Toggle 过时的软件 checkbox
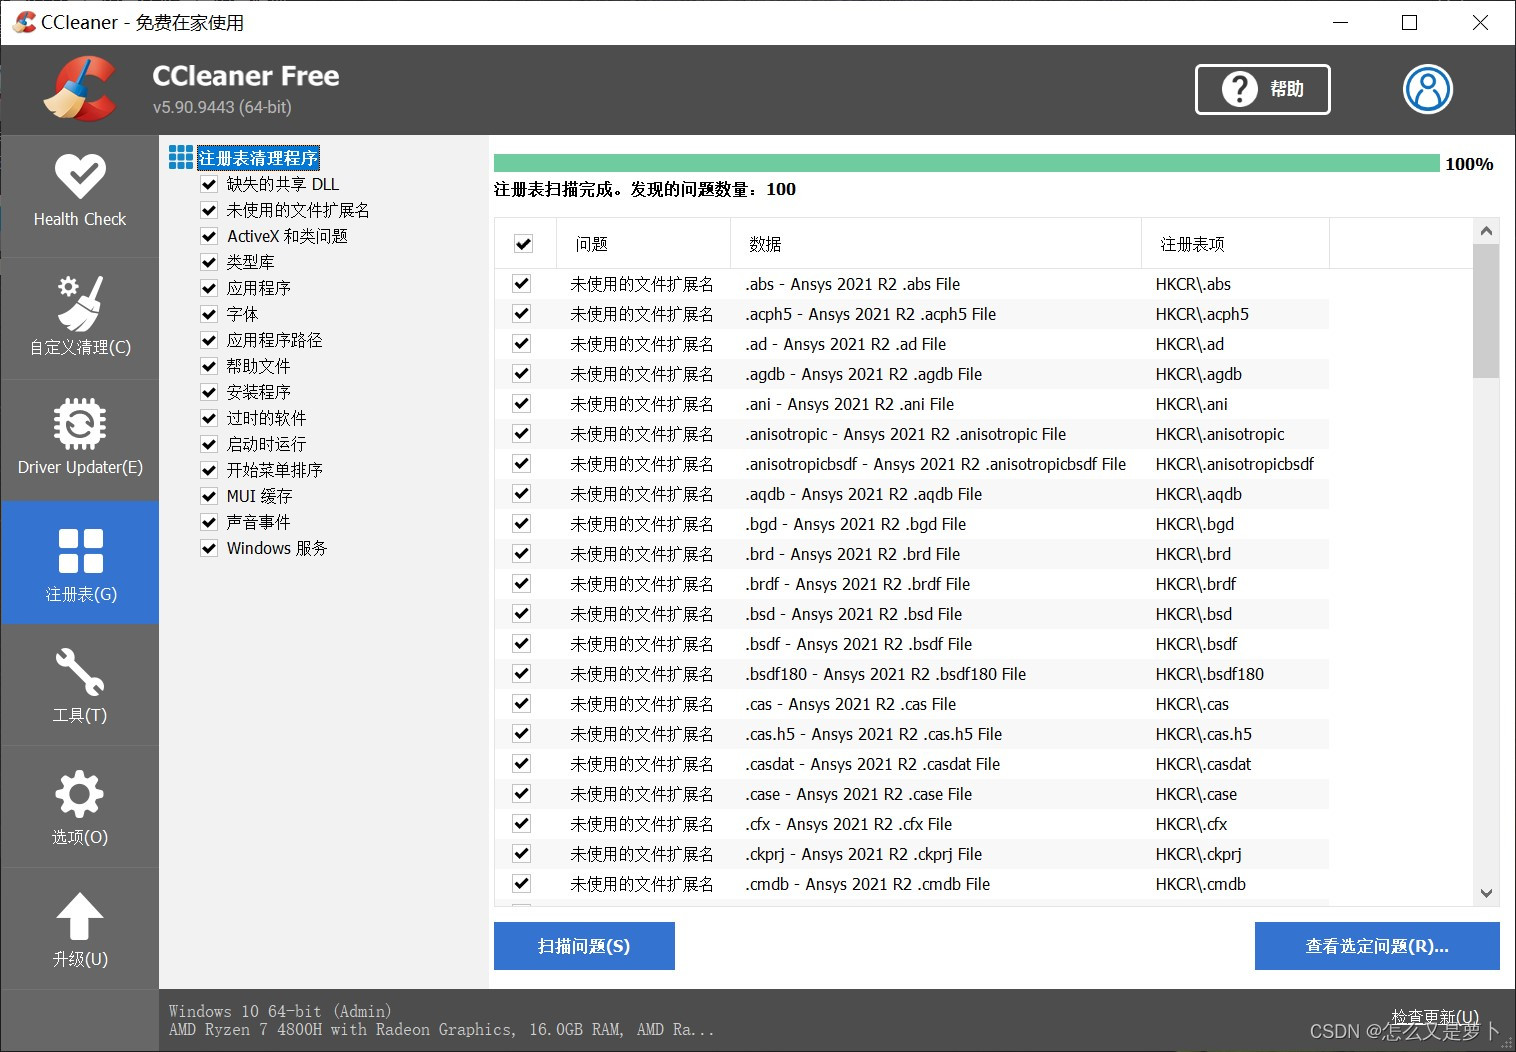 click(209, 418)
